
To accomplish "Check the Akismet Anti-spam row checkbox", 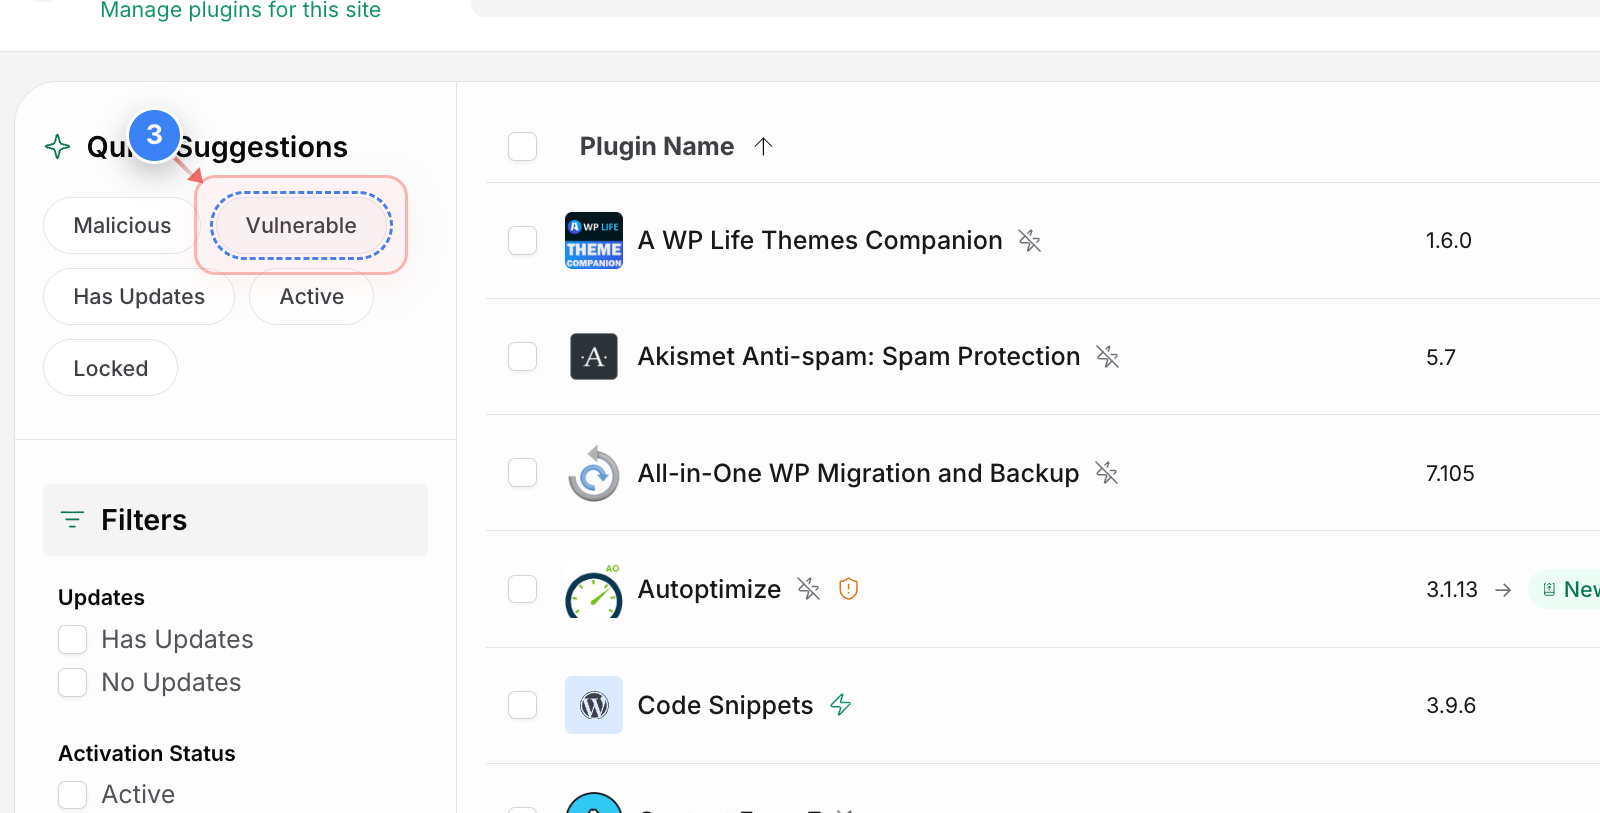I will [523, 356].
